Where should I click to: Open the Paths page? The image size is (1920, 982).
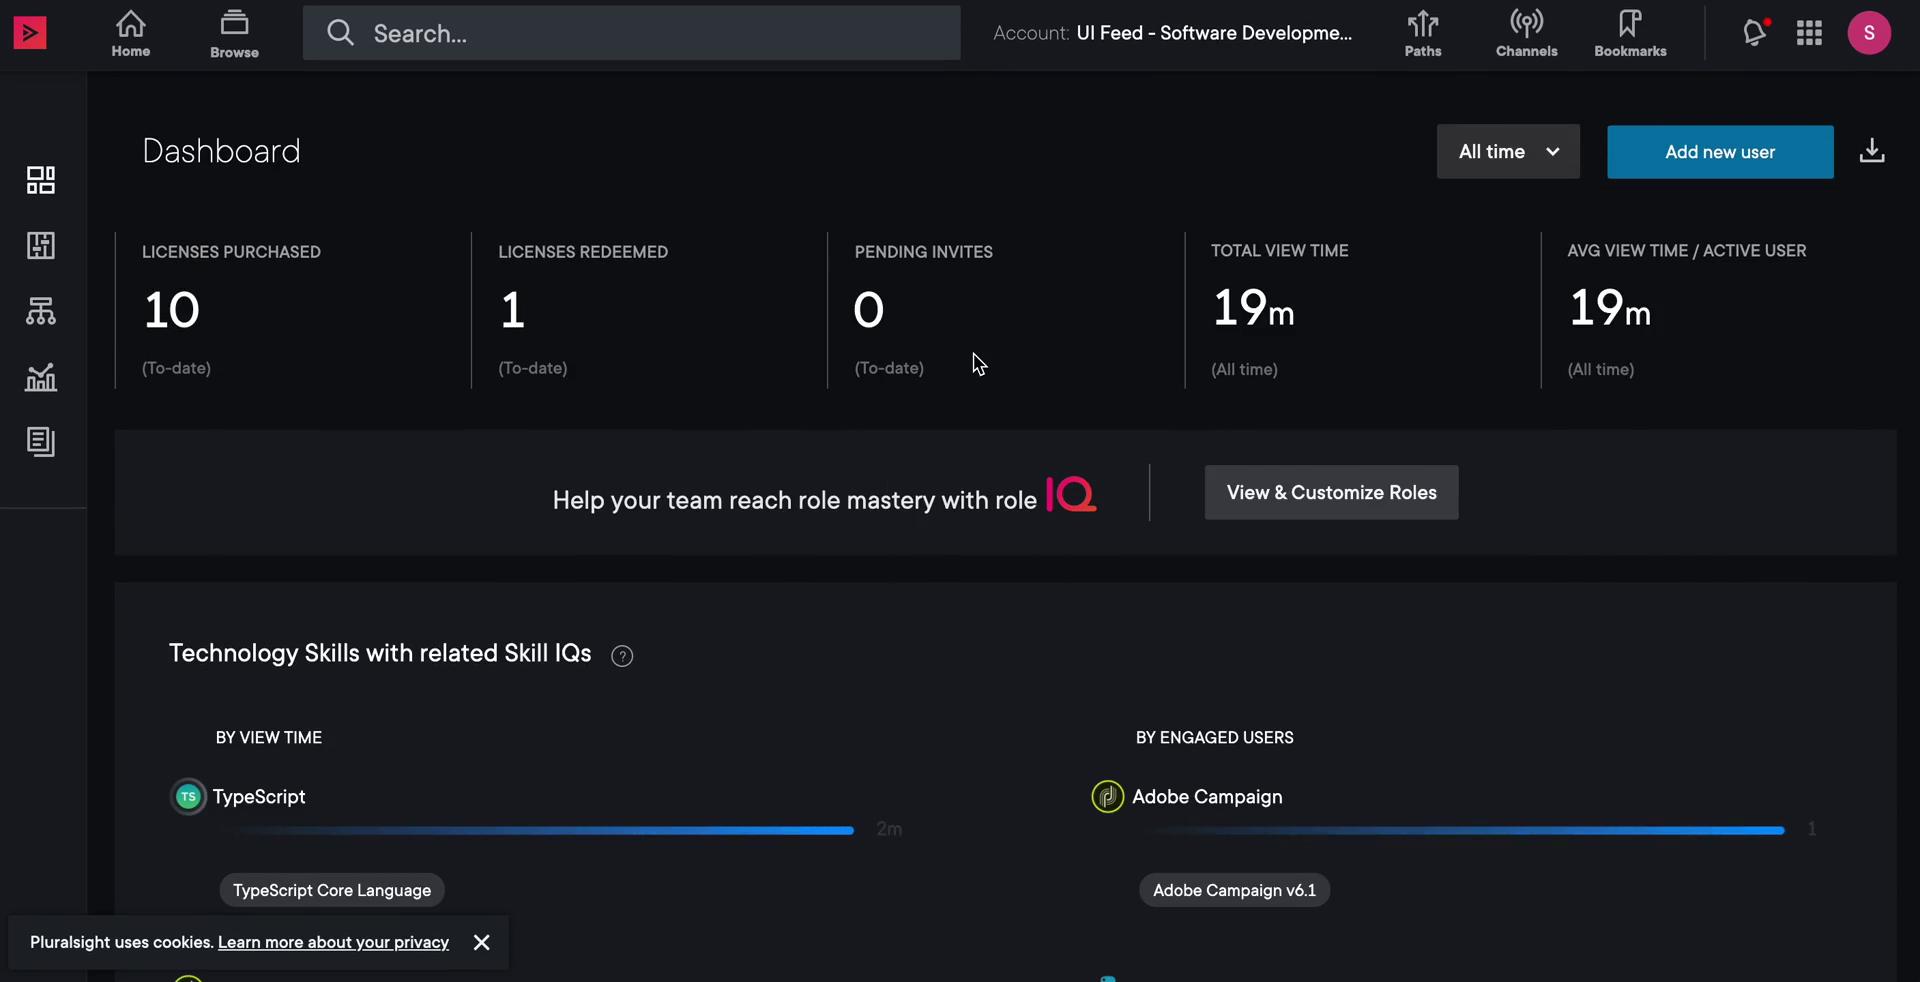coord(1422,33)
